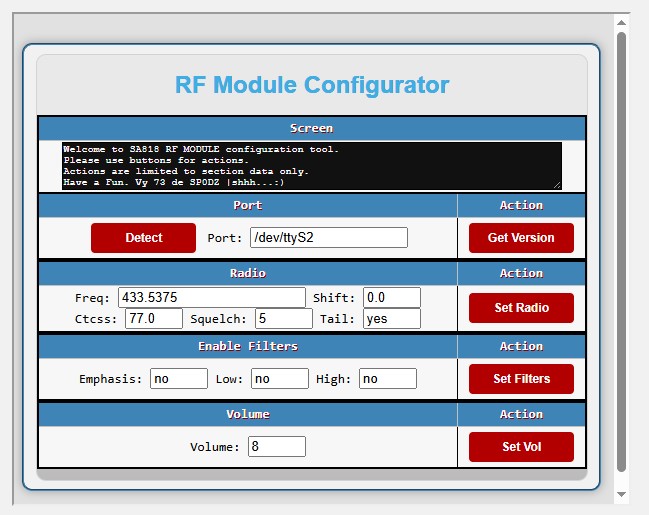Click the Set Filters button

coord(521,379)
